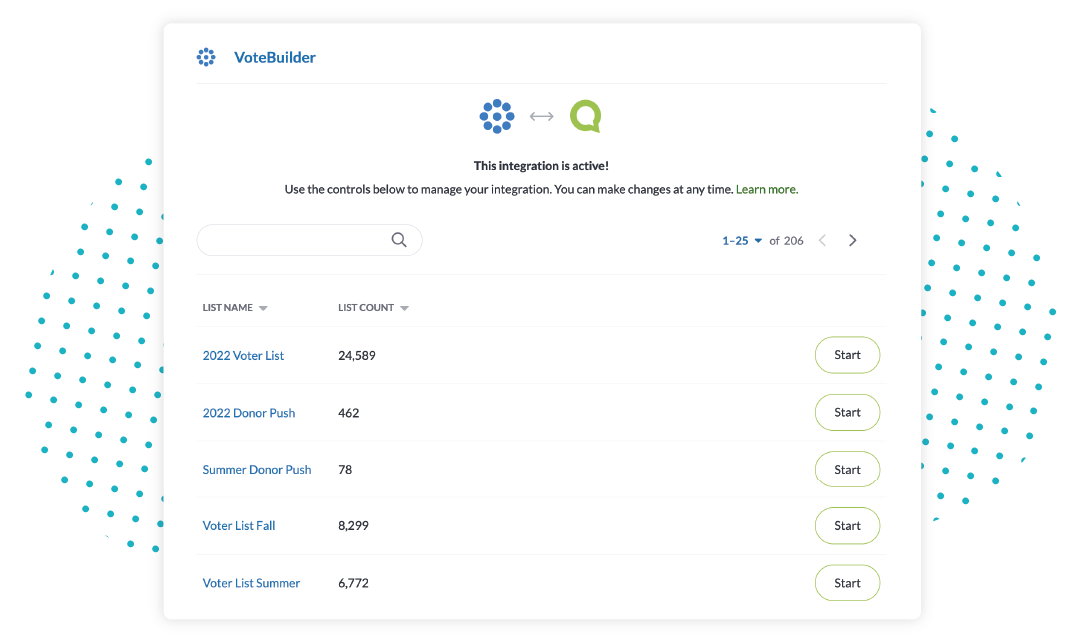Click the bidirectional sync arrow between the logos
The width and height of the screenshot is (1085, 641).
(x=541, y=116)
